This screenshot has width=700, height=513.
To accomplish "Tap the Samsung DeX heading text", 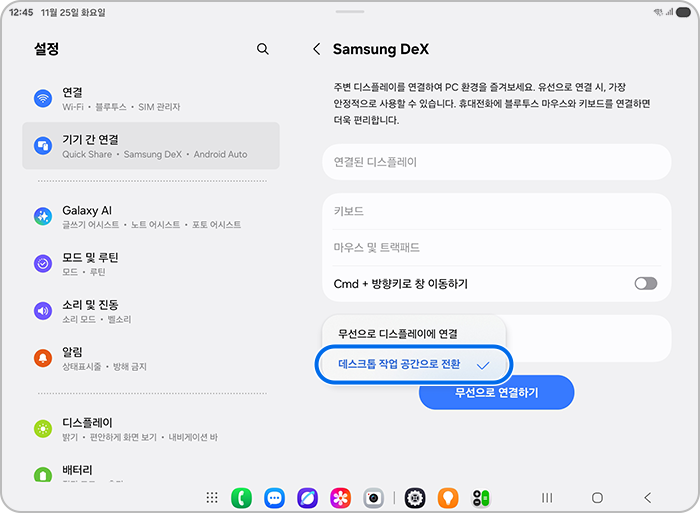I will coord(381,49).
